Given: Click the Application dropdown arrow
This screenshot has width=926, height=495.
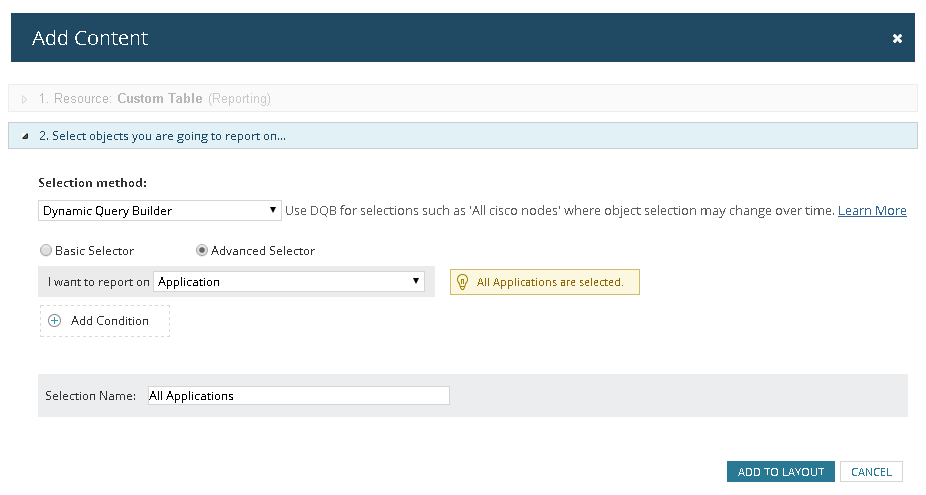Looking at the screenshot, I should click(416, 281).
